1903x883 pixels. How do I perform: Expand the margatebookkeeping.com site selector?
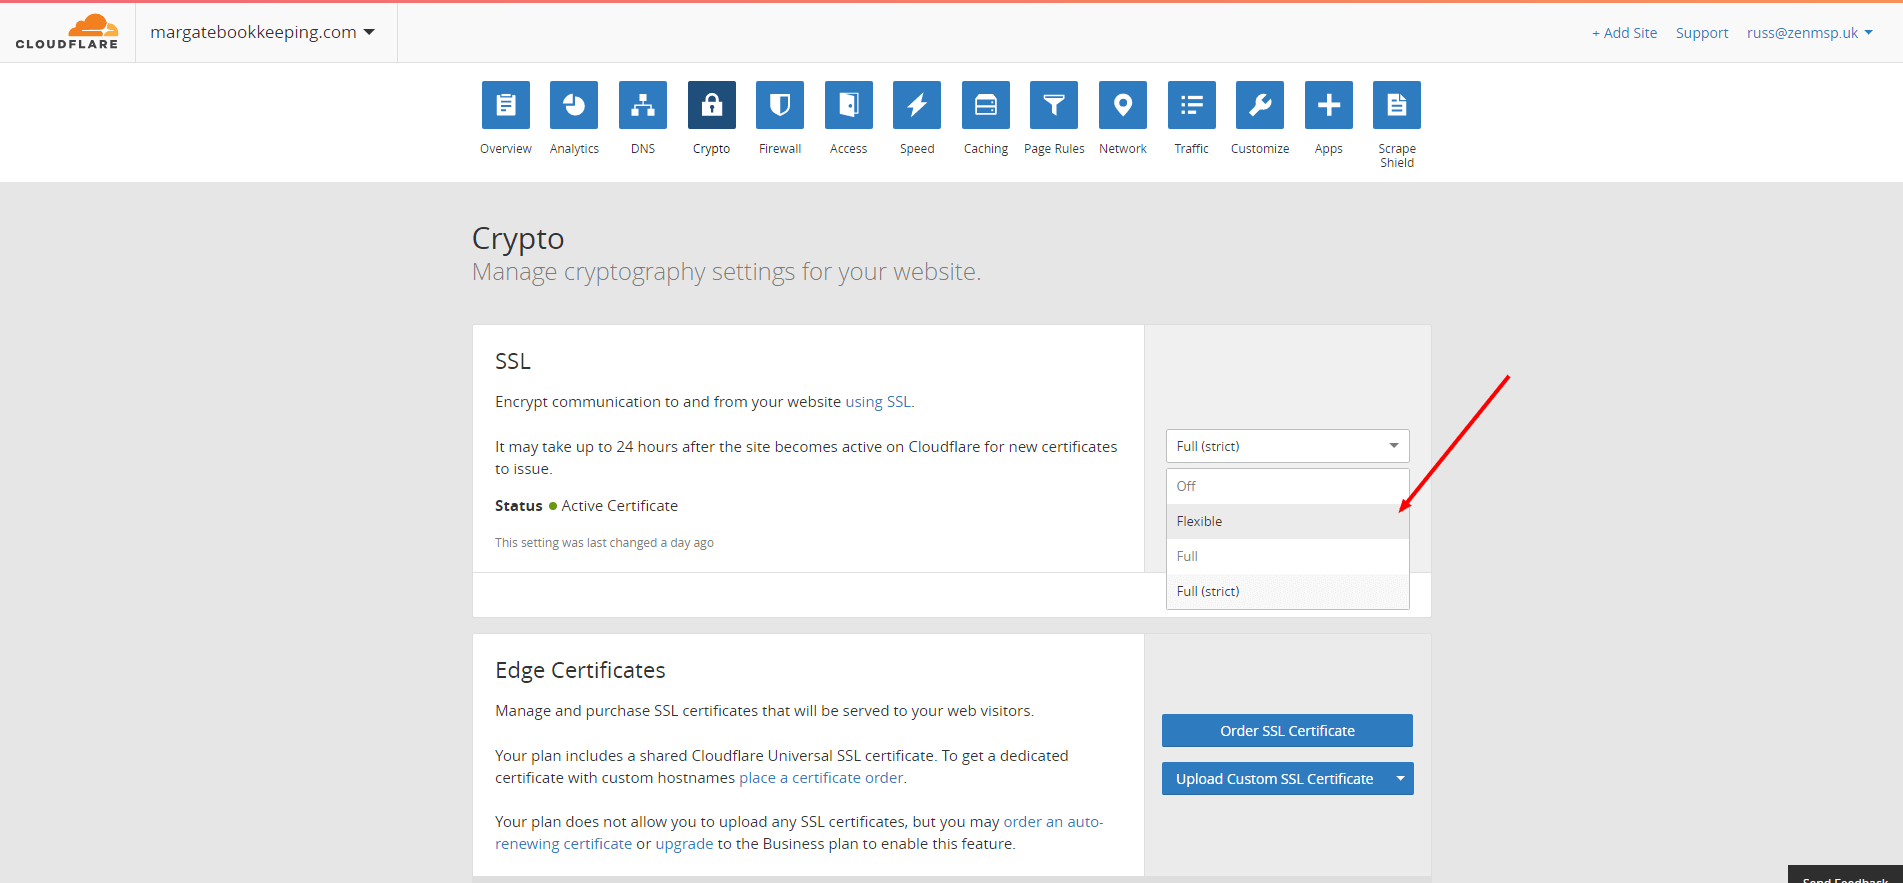pyautogui.click(x=262, y=32)
